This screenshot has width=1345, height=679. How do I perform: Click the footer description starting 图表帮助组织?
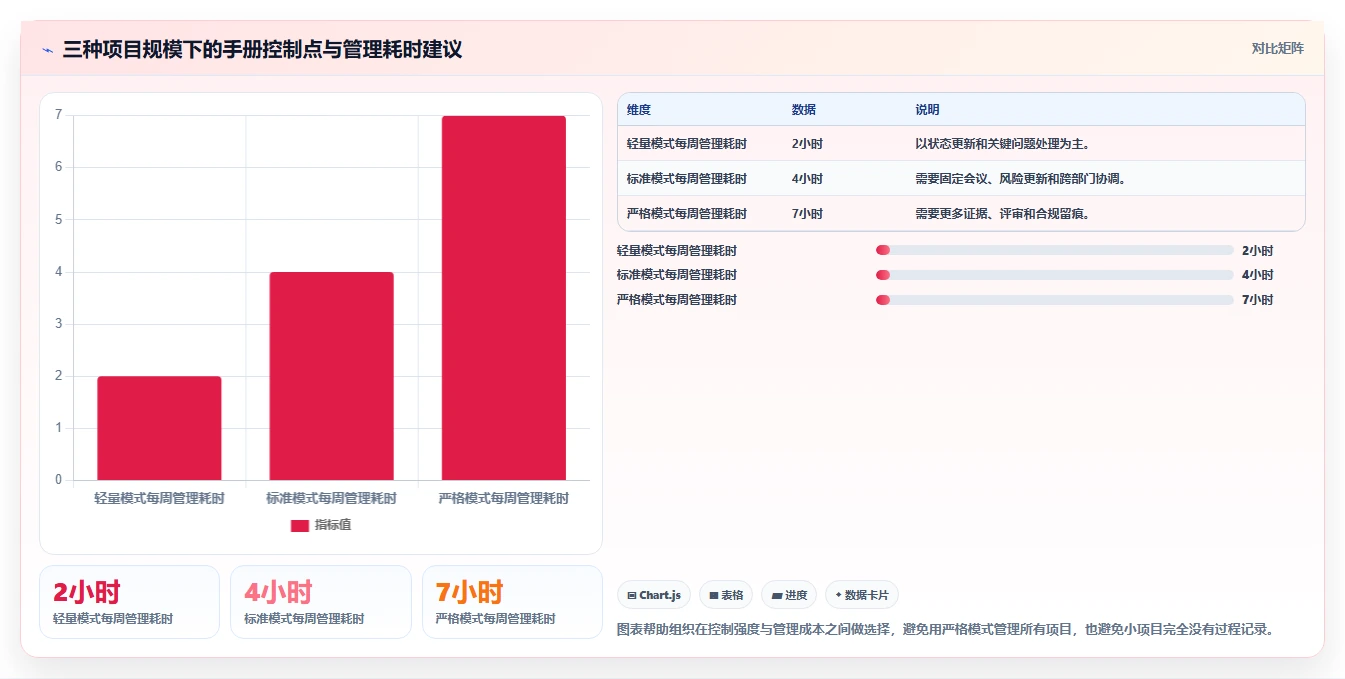click(x=948, y=630)
